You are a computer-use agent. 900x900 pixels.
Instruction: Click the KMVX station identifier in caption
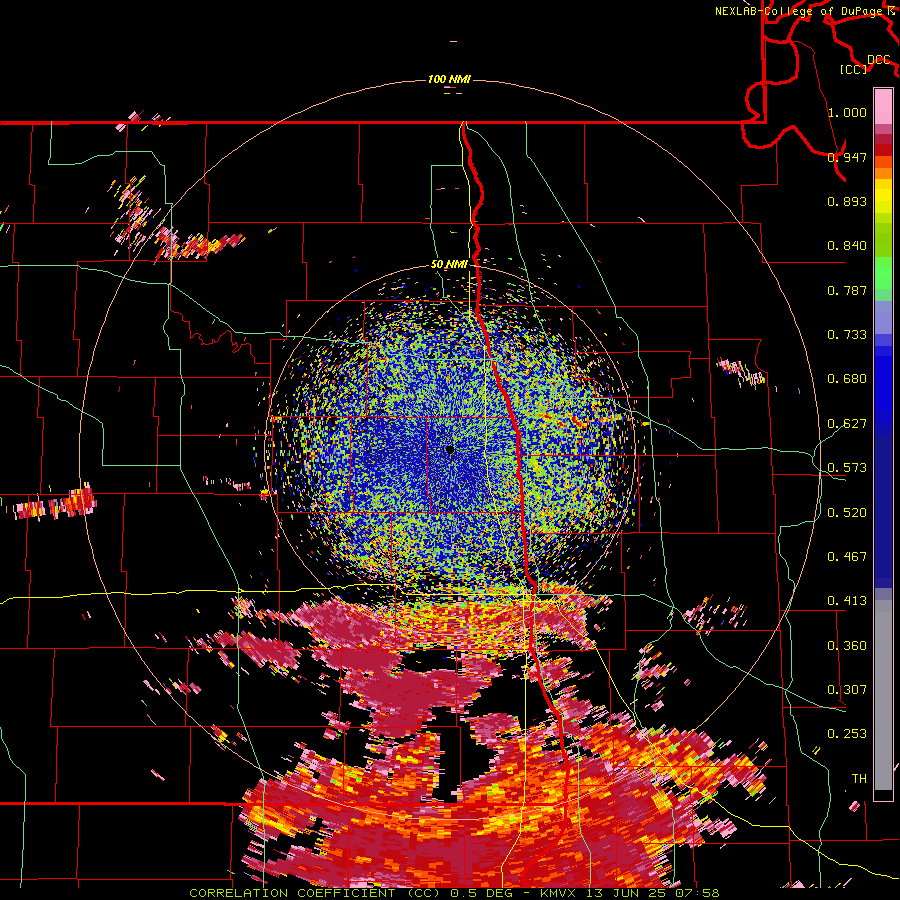pos(560,893)
